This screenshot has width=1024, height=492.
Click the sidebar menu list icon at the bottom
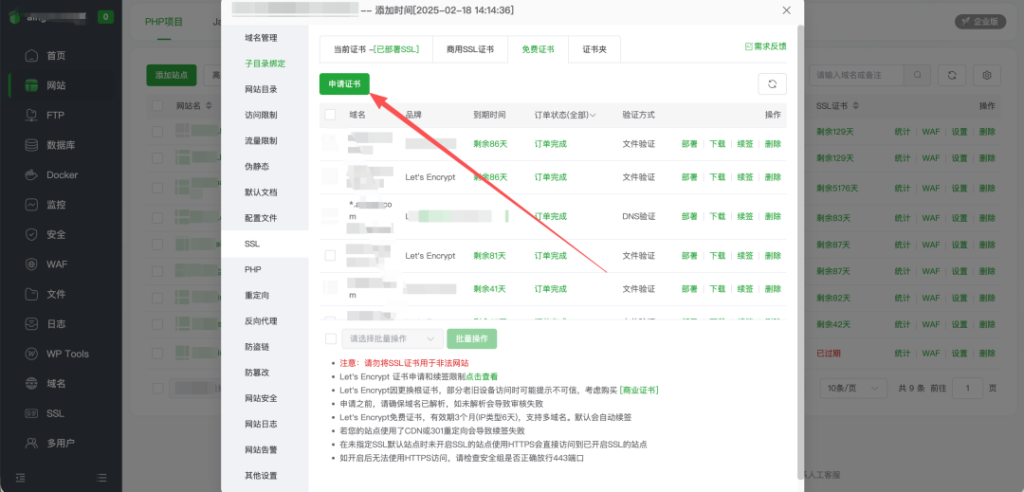[101, 478]
